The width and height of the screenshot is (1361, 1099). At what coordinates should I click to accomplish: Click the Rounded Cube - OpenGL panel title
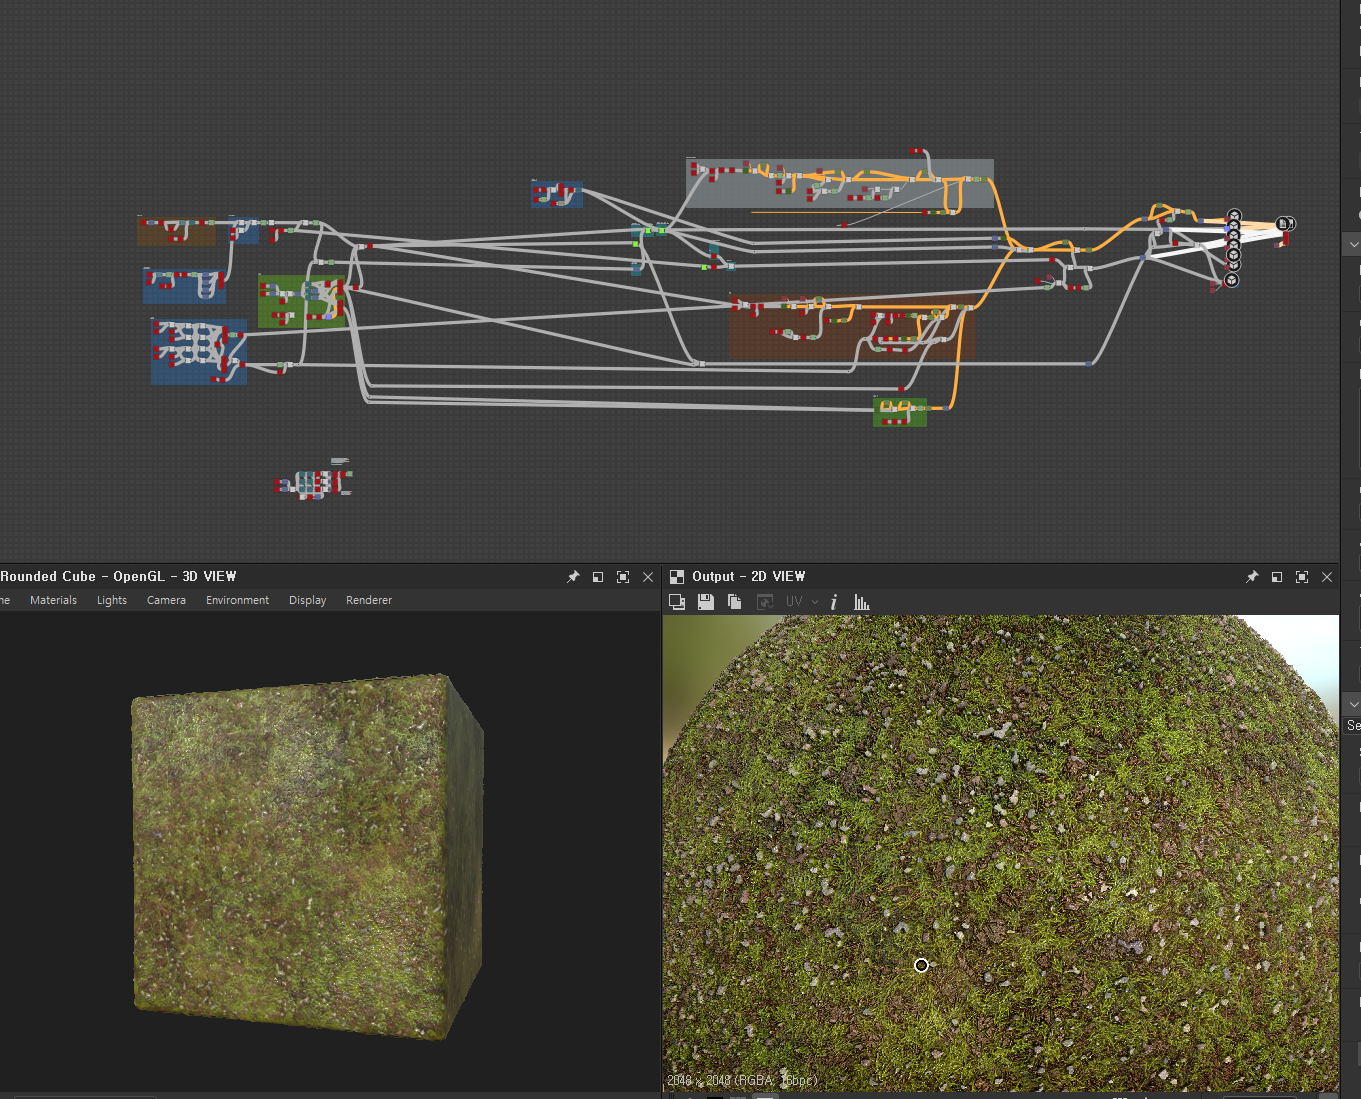(118, 576)
